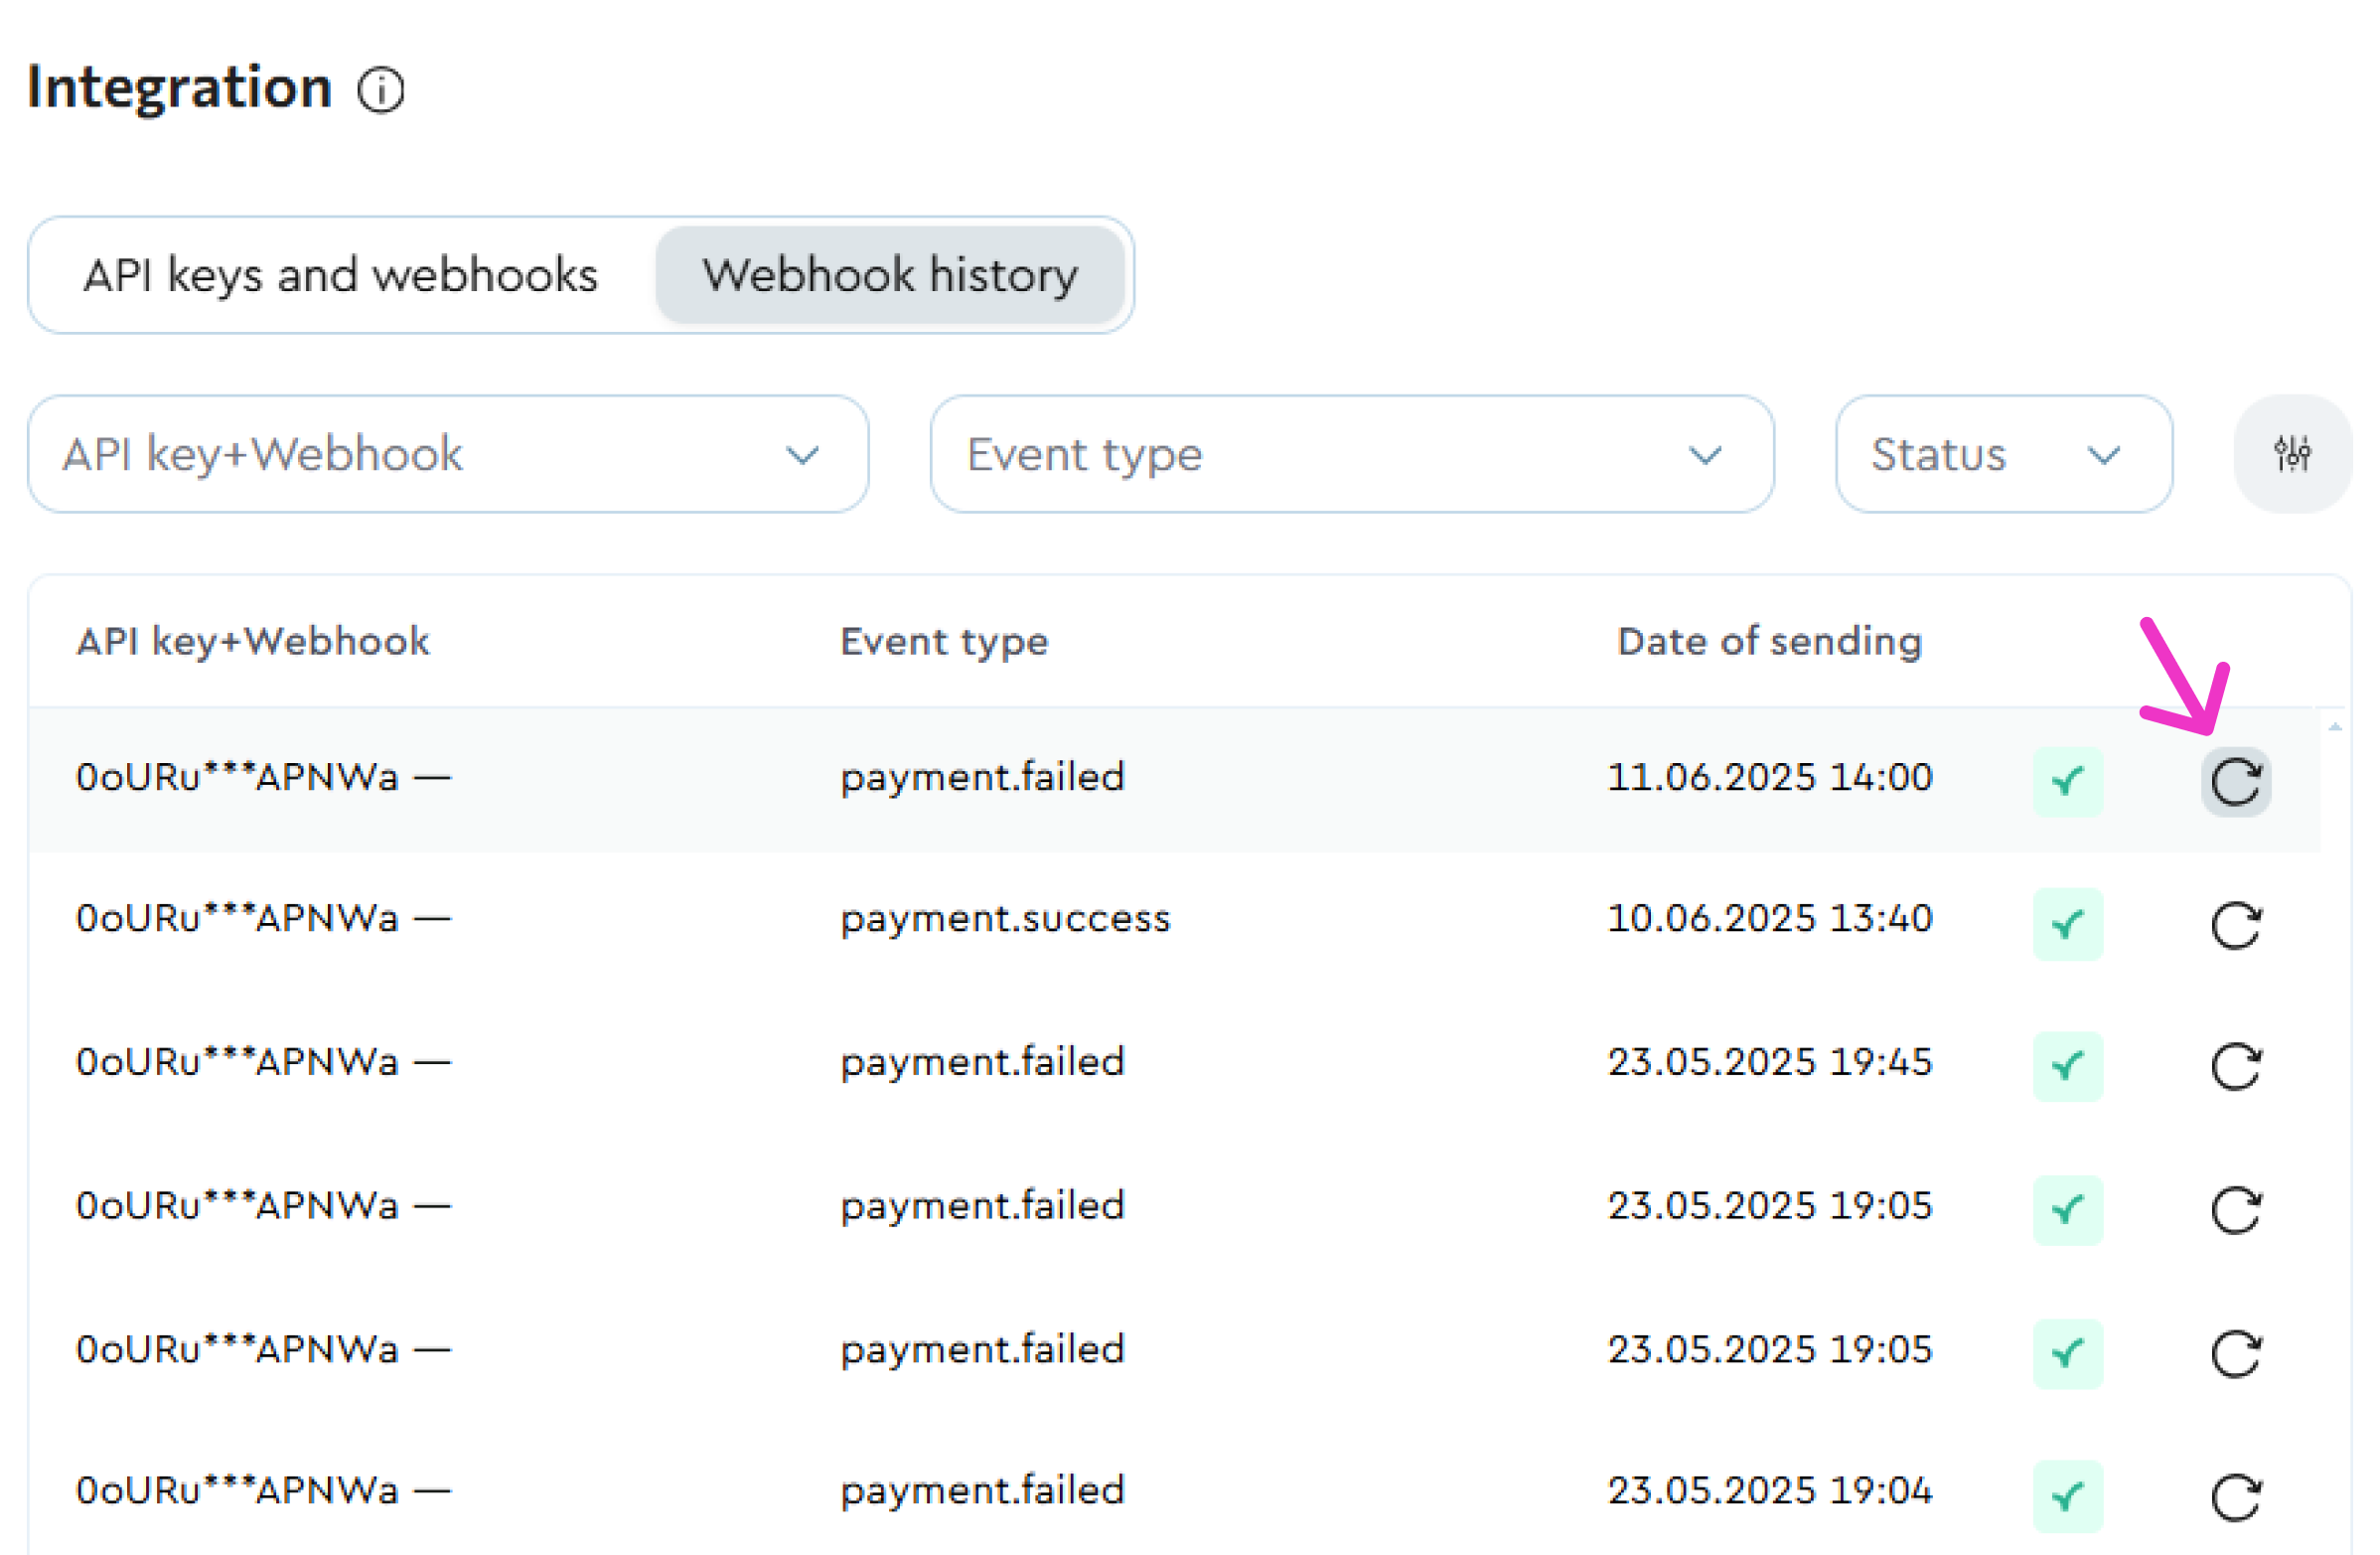Click the table scrollbar up arrow
This screenshot has height=1555, width=2380.
point(2334,727)
